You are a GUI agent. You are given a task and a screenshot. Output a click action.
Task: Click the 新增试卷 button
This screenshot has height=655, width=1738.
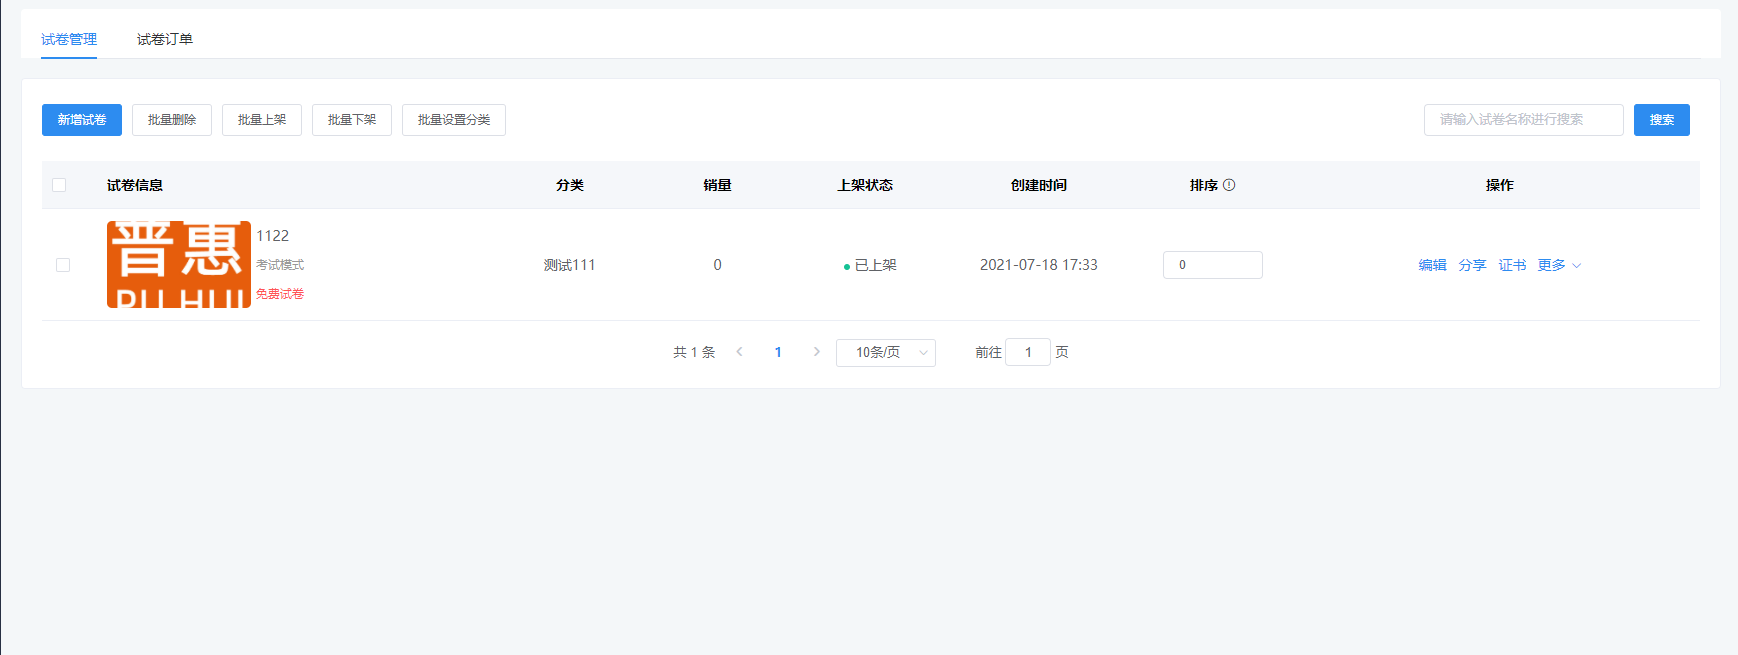tap(82, 120)
